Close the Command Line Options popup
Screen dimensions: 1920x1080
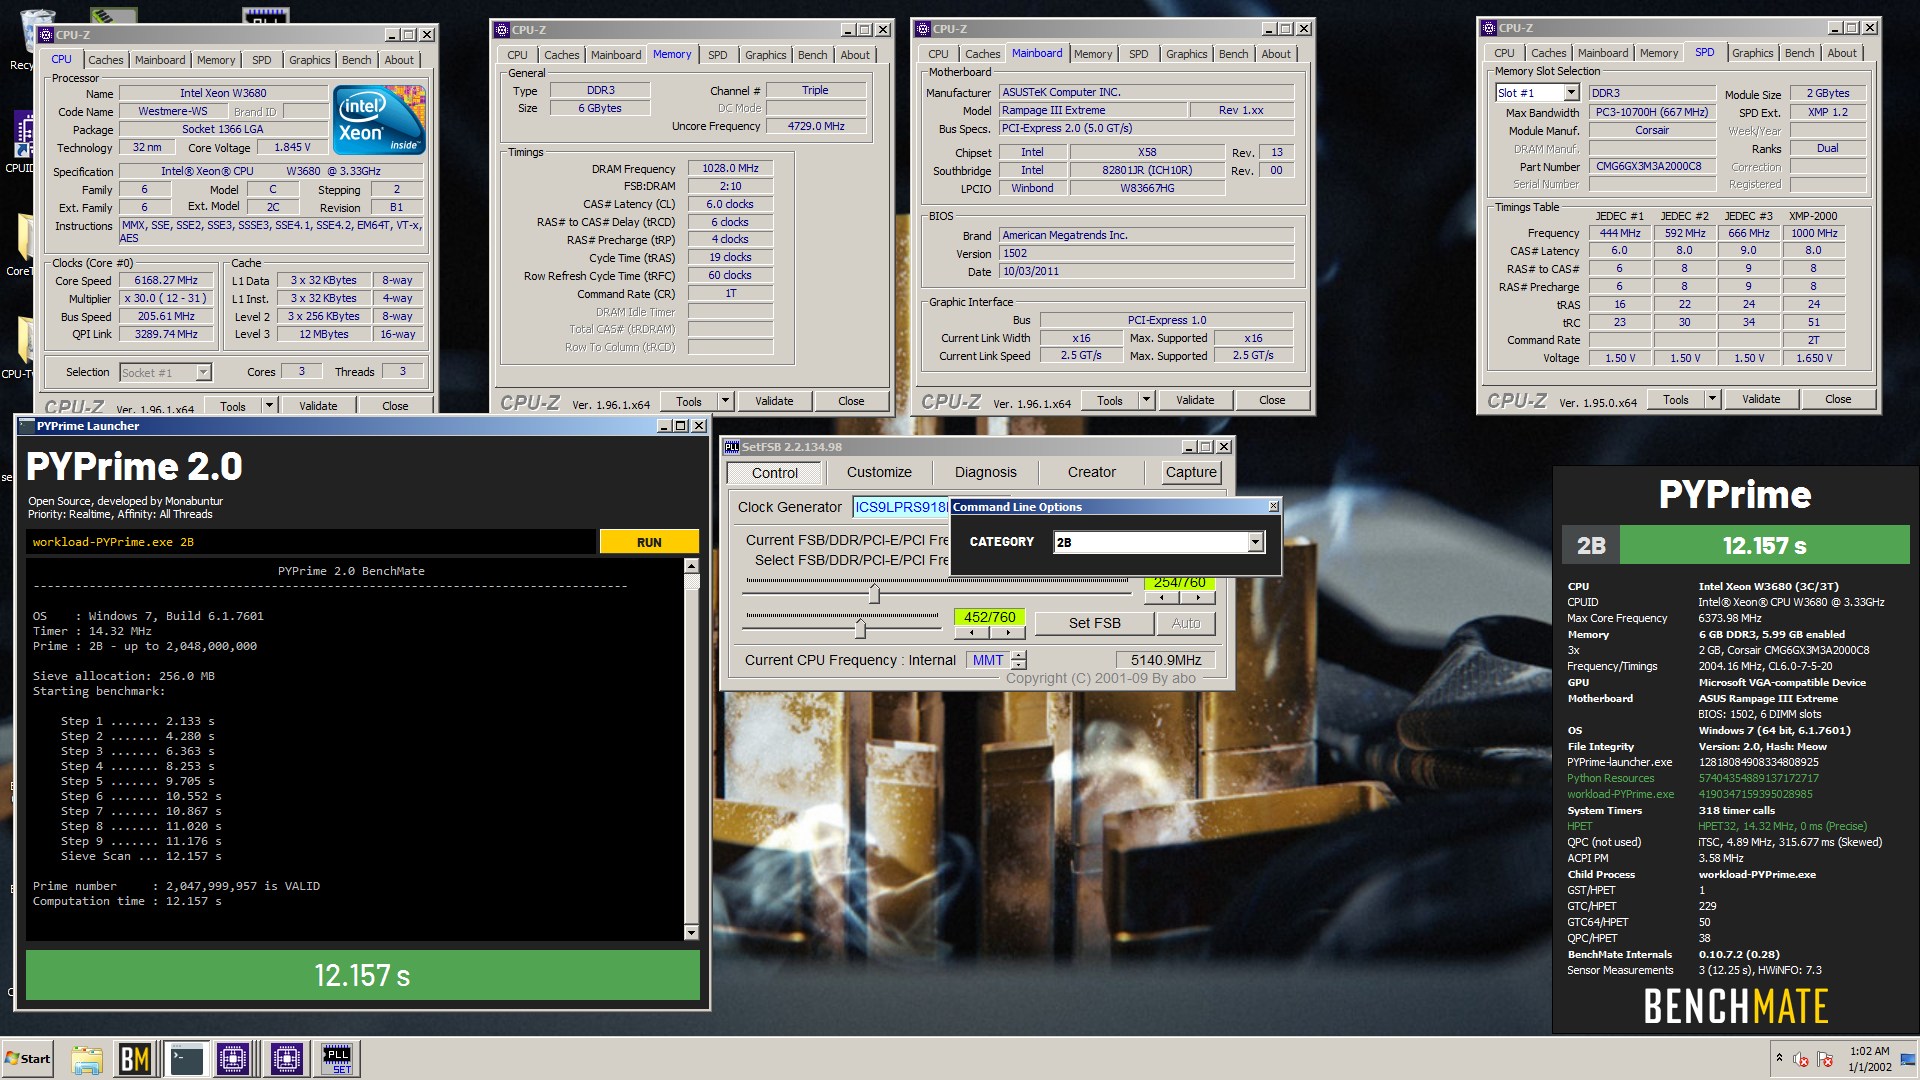pos(1273,507)
